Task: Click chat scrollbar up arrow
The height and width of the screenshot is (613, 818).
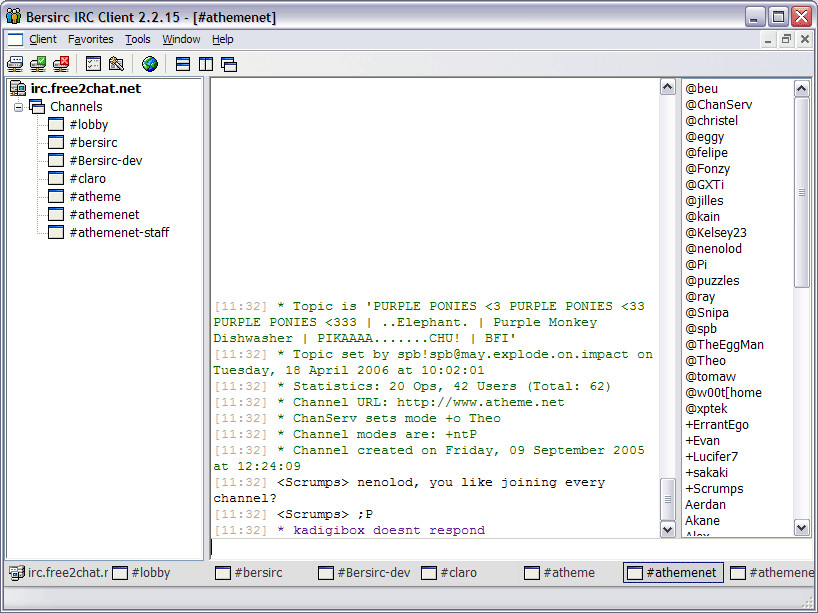Action: pyautogui.click(x=668, y=86)
